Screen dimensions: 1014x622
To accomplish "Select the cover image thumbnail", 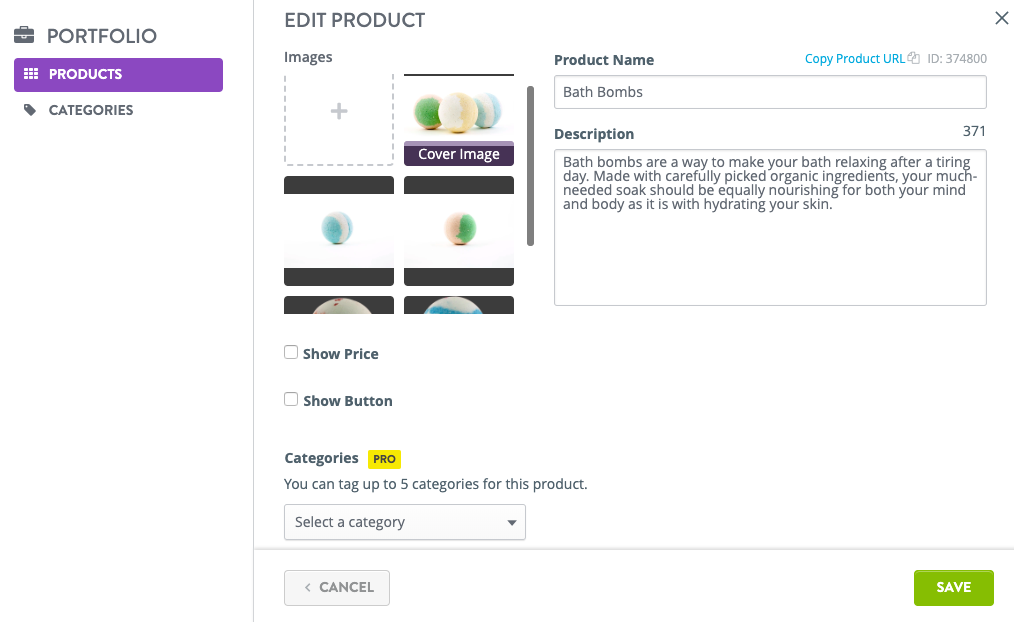I will 458,120.
